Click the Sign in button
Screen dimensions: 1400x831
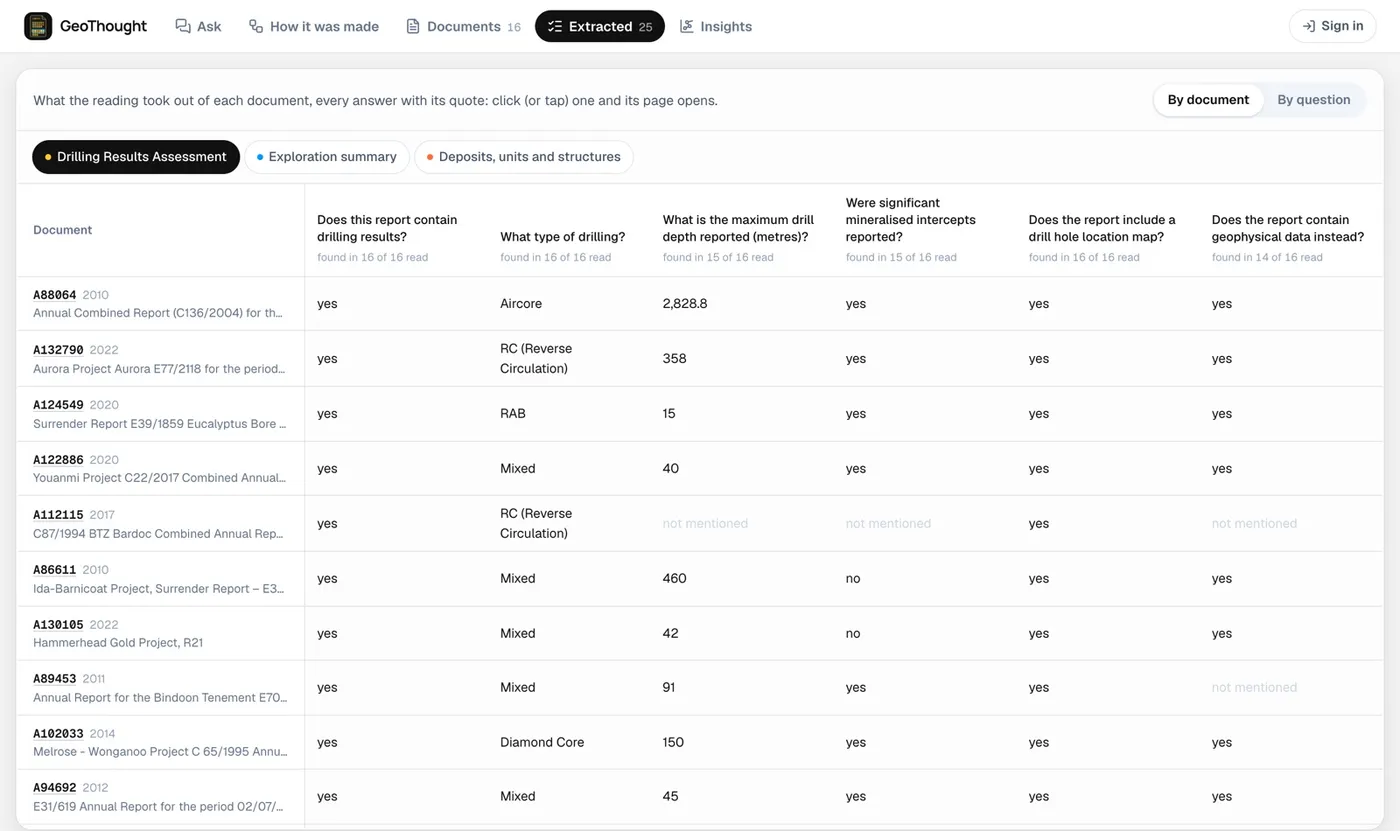[1333, 26]
